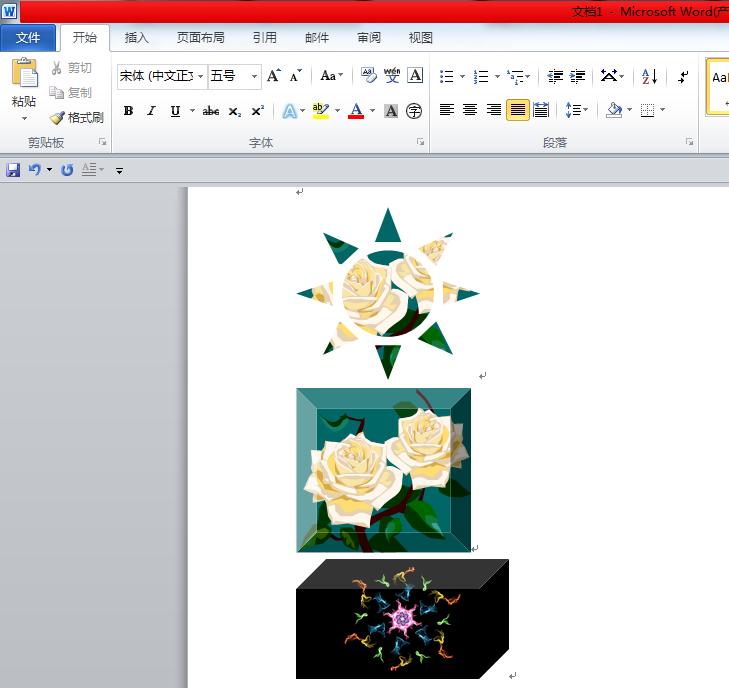Image resolution: width=729 pixels, height=688 pixels.
Task: Toggle Show/Hide paragraph marks
Action: click(x=683, y=76)
